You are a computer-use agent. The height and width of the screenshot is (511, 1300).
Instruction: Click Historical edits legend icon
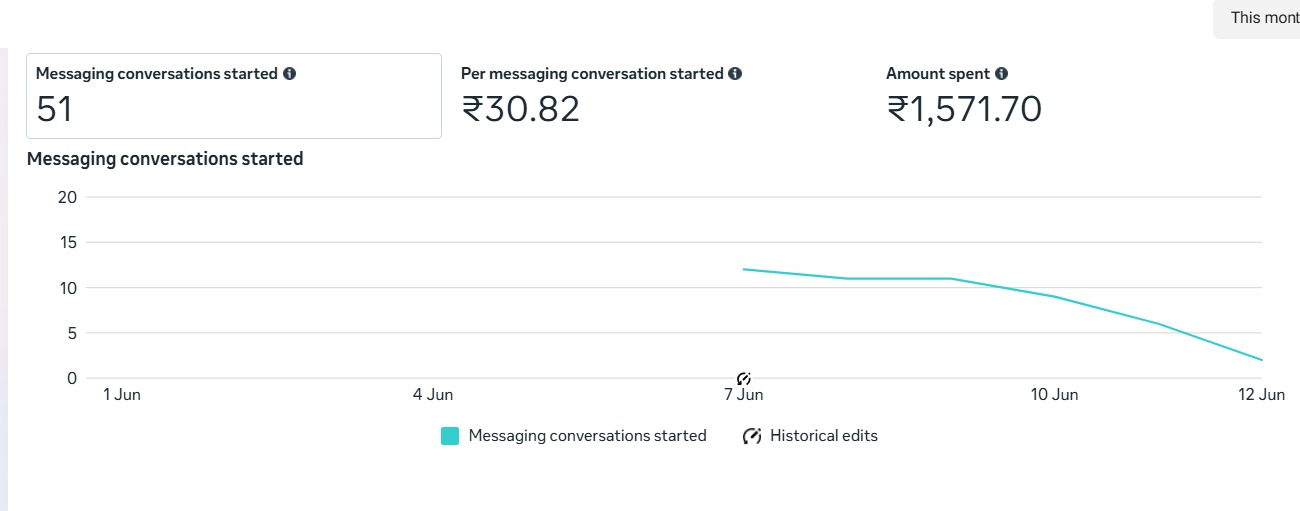point(752,436)
